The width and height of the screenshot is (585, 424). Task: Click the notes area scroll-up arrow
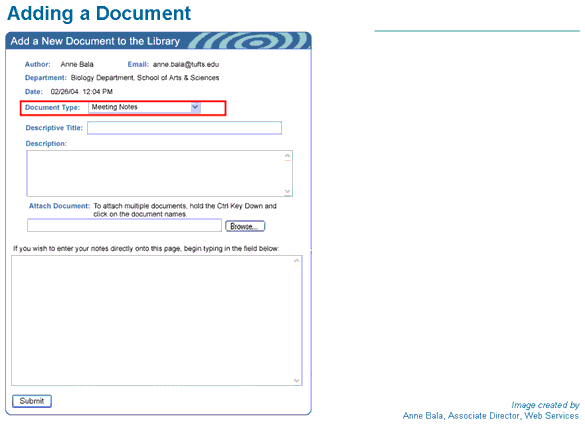click(x=297, y=261)
